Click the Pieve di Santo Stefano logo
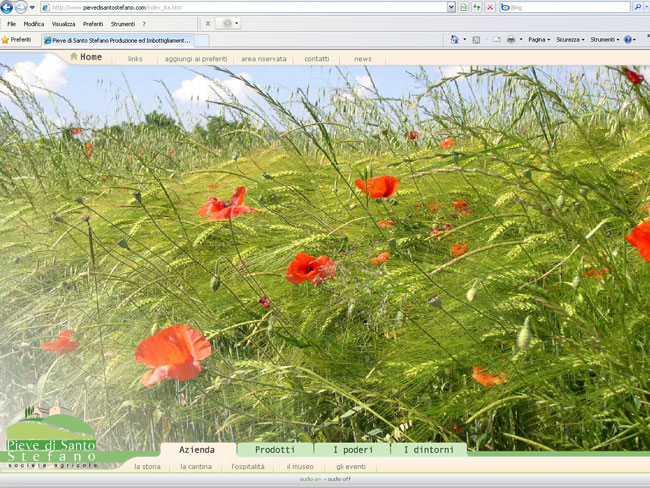650x488 pixels. click(51, 436)
